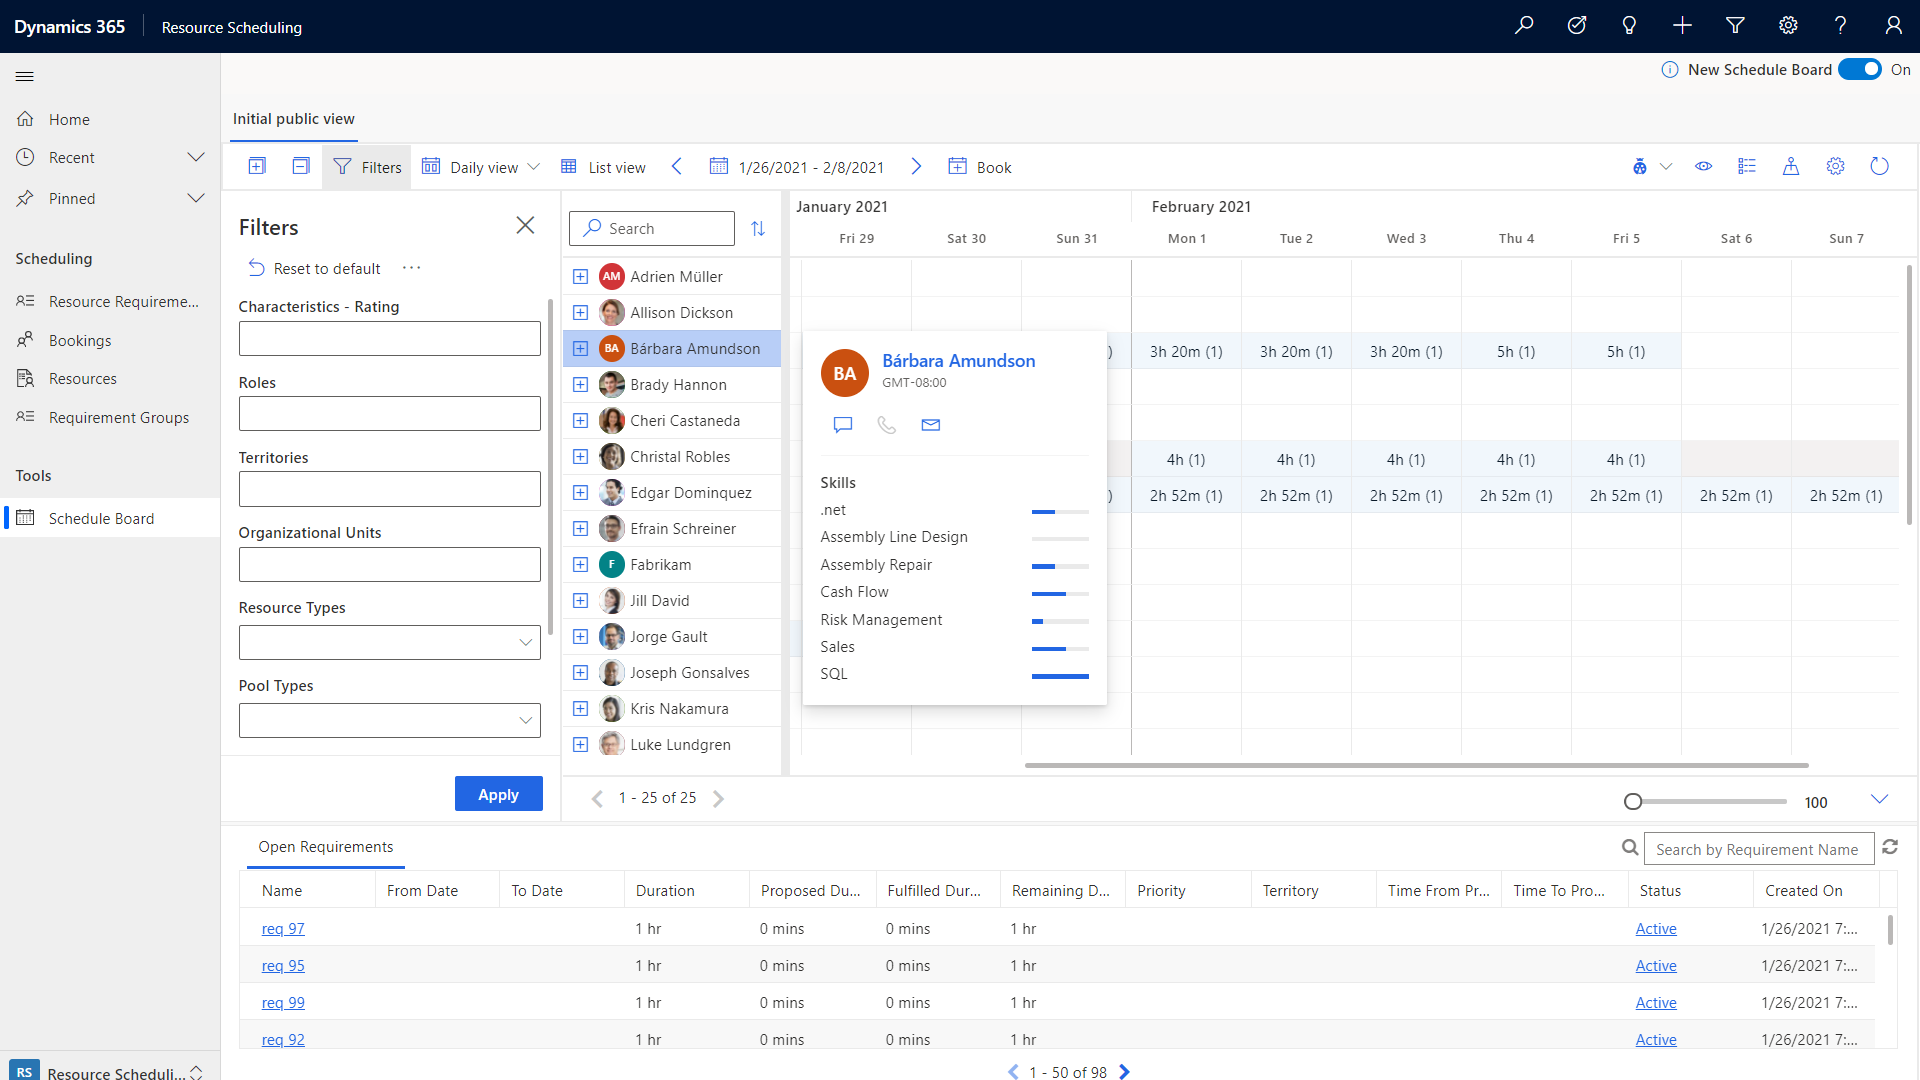Click Apply button to apply filters
The height and width of the screenshot is (1080, 1920).
tap(498, 794)
